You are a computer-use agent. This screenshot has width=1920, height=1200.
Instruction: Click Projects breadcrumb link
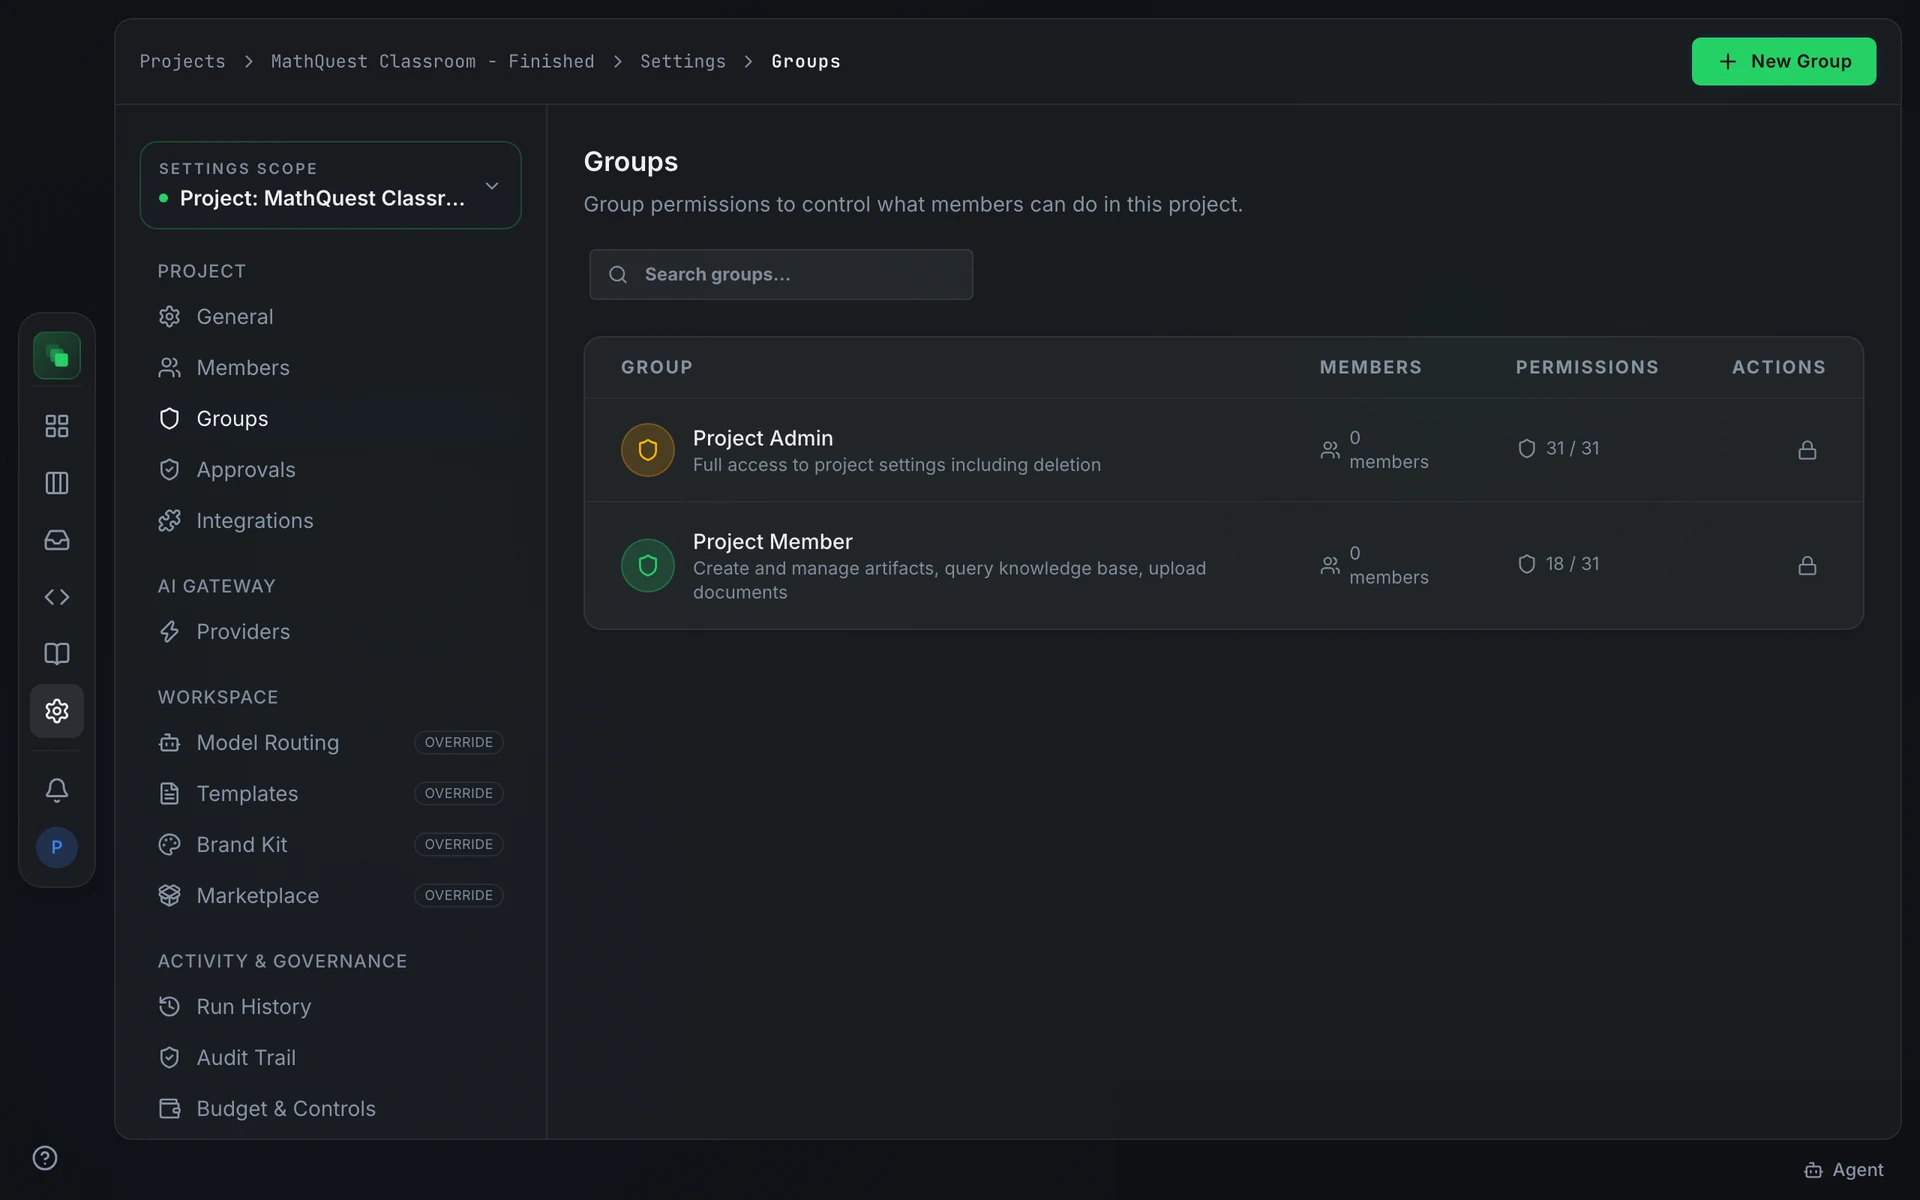(x=182, y=61)
